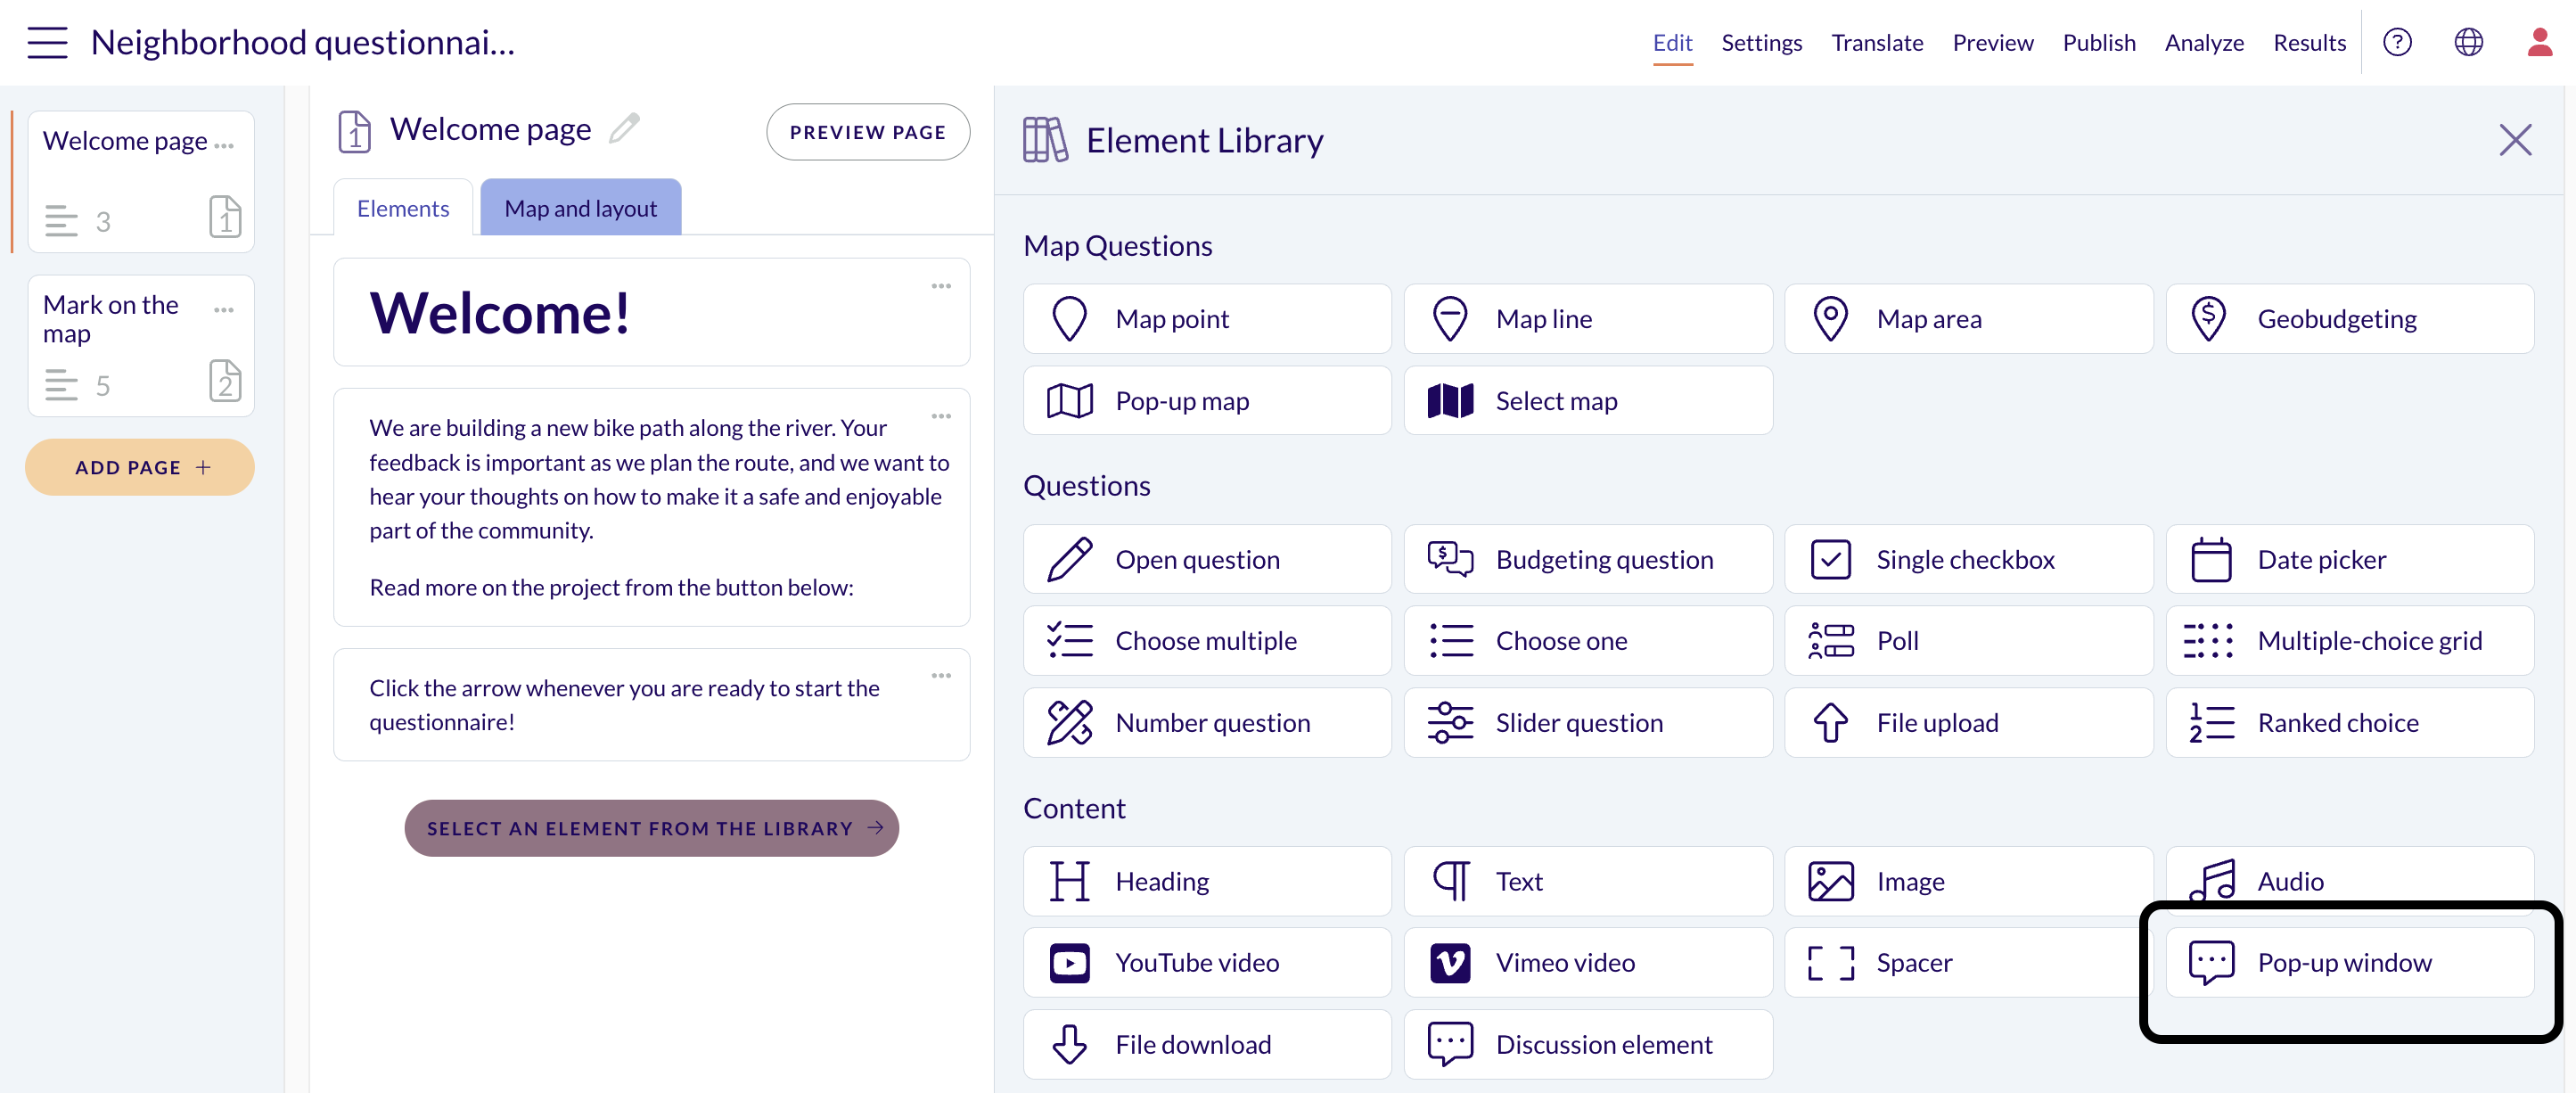
Task: Add a Map line element
Action: click(x=1588, y=319)
